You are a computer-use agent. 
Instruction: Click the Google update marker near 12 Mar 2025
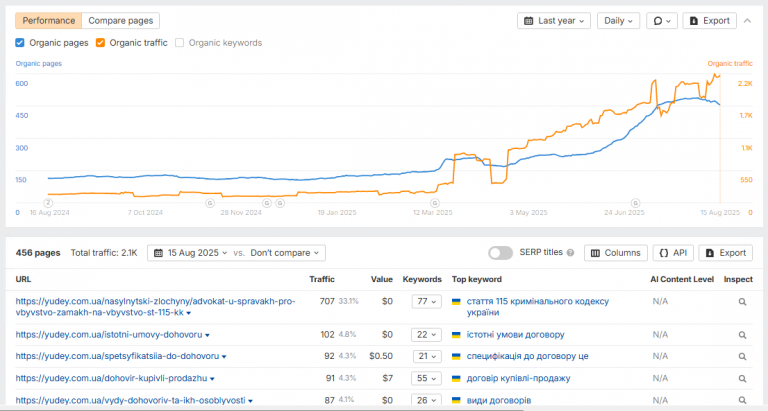[x=435, y=203]
